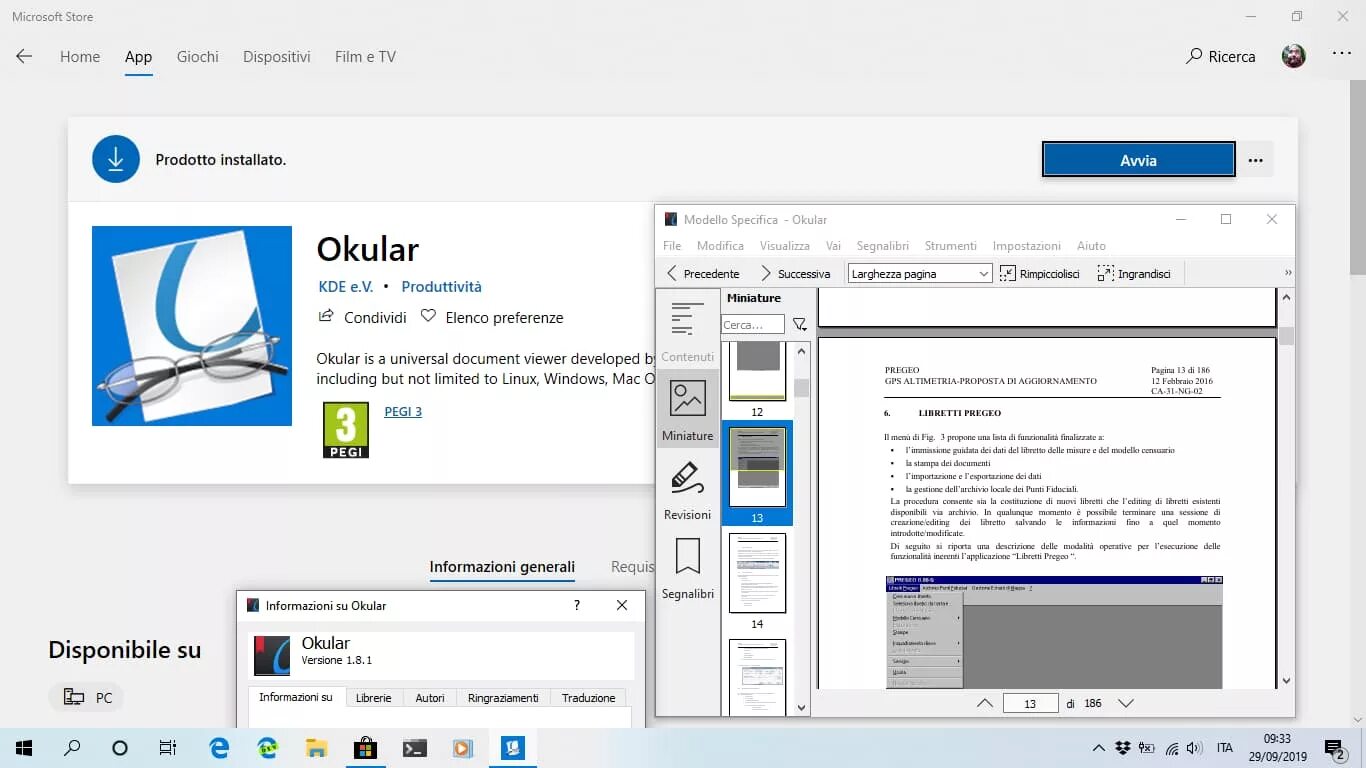
Task: Switch to the Giochi tab in Store
Action: click(197, 57)
